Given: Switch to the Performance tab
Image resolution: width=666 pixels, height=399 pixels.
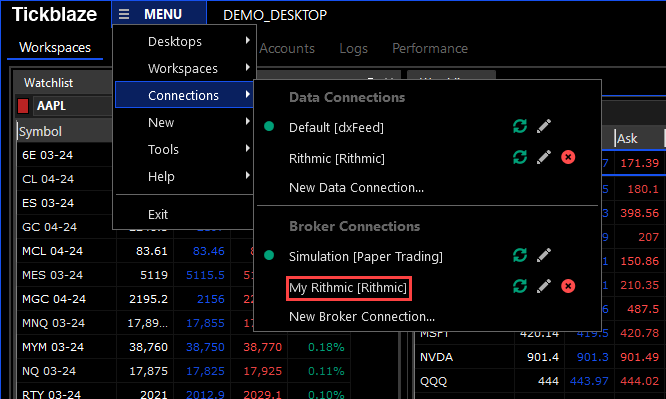Looking at the screenshot, I should pos(430,48).
